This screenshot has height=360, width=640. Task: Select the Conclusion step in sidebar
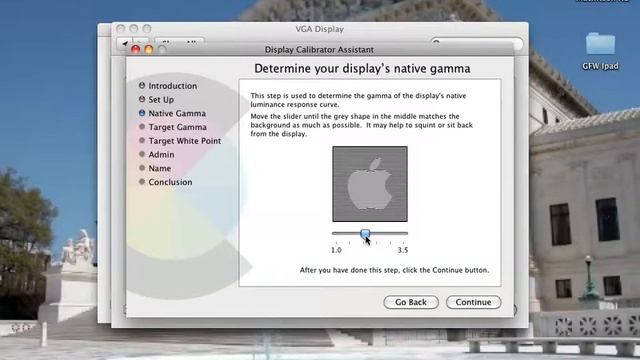point(166,182)
